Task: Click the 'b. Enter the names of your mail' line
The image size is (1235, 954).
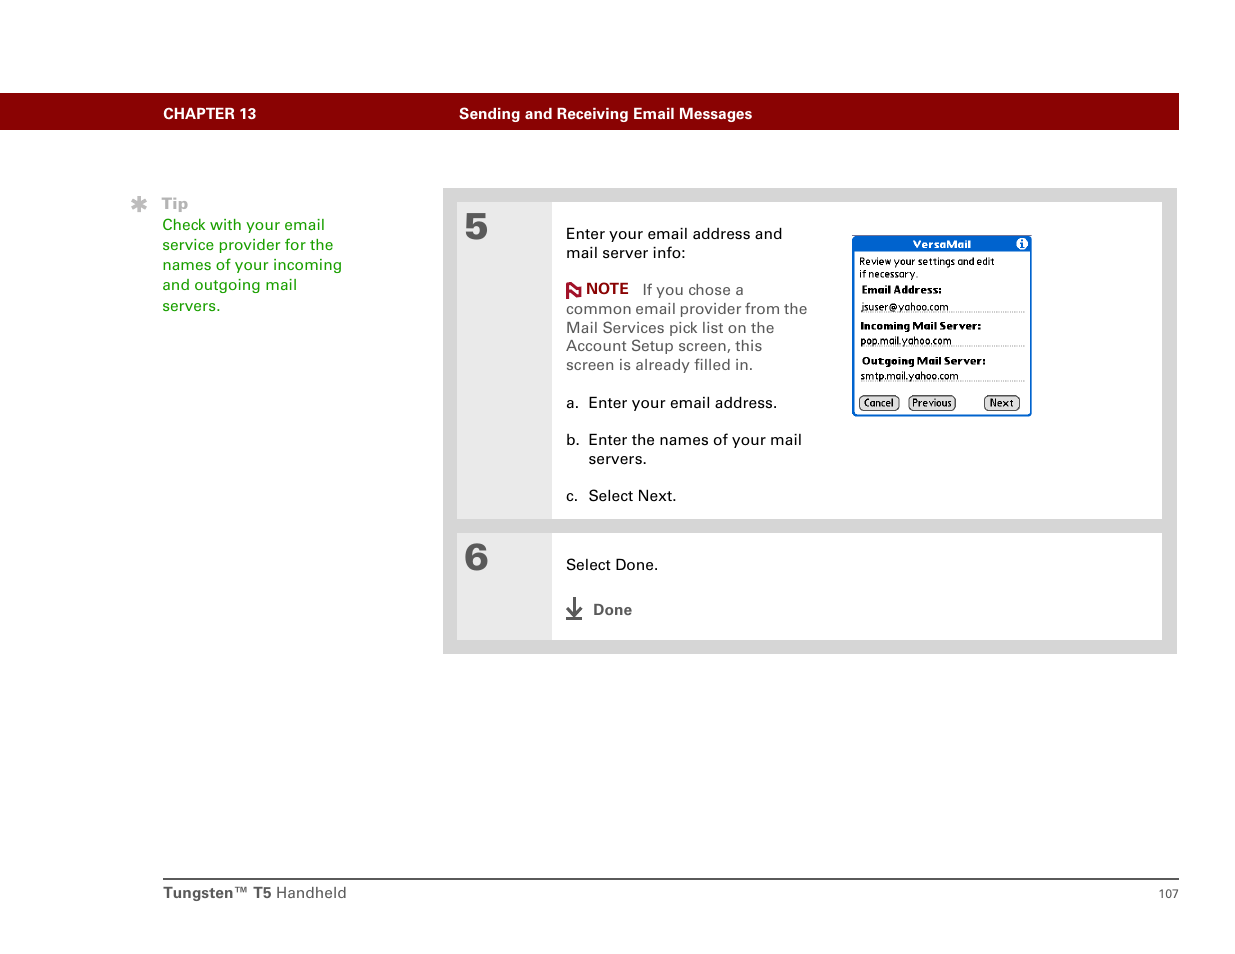Action: tap(684, 440)
